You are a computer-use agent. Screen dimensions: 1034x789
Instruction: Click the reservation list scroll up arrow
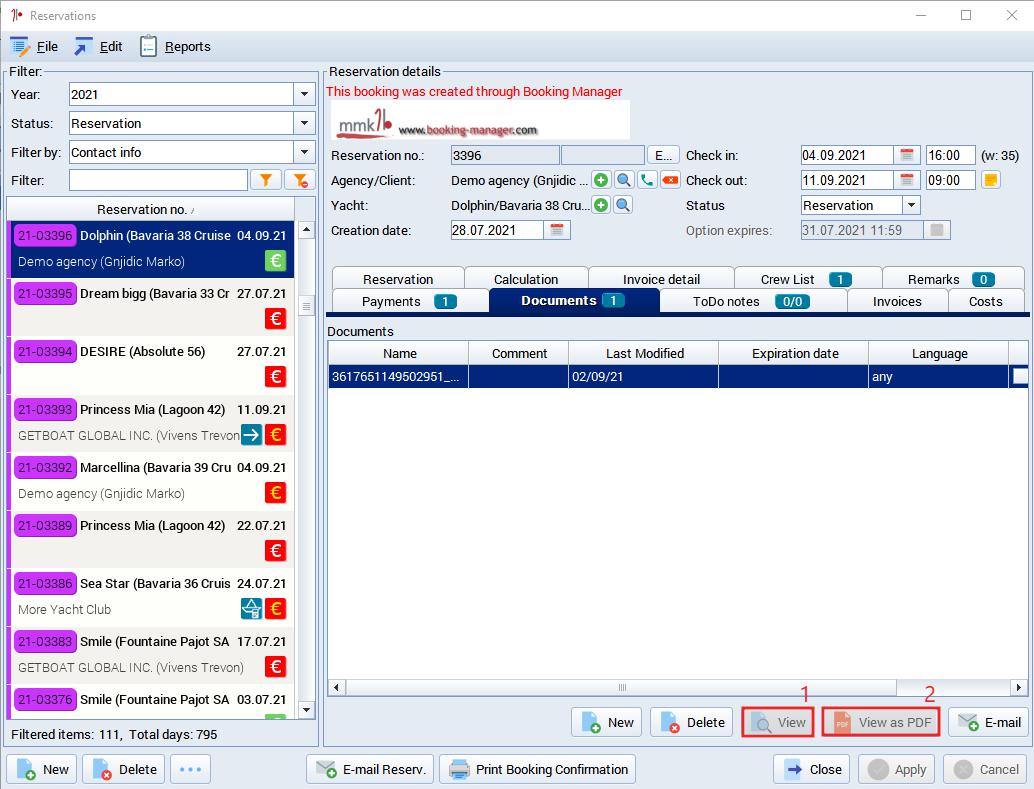click(x=306, y=230)
